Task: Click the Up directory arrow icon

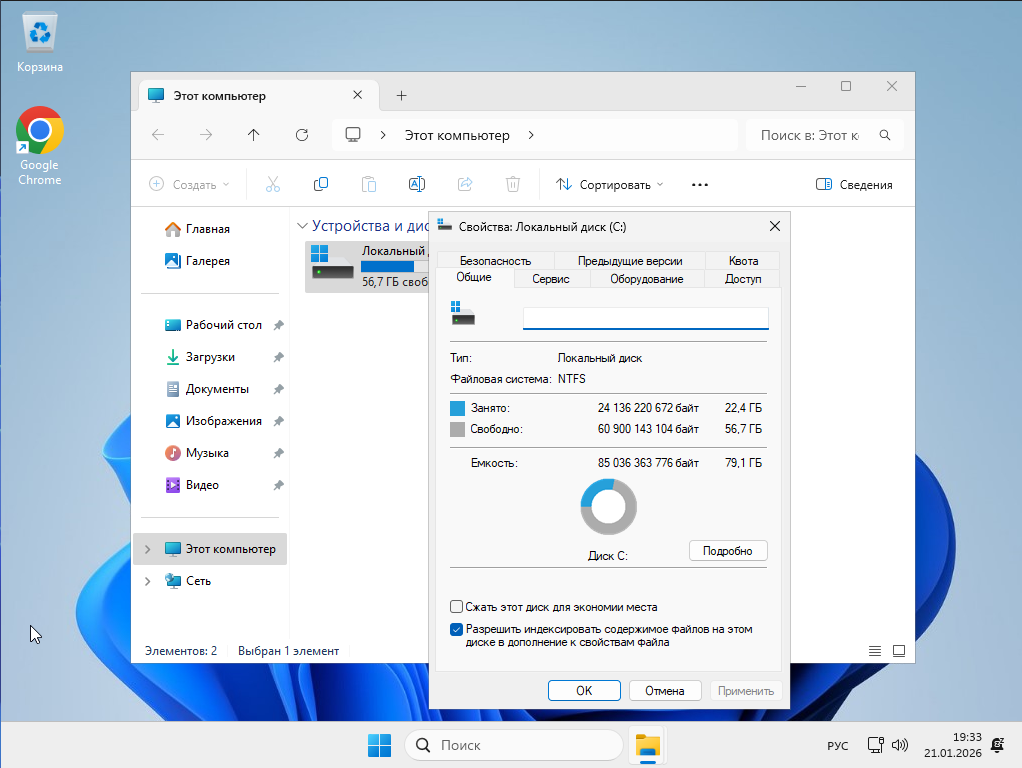Action: click(254, 135)
